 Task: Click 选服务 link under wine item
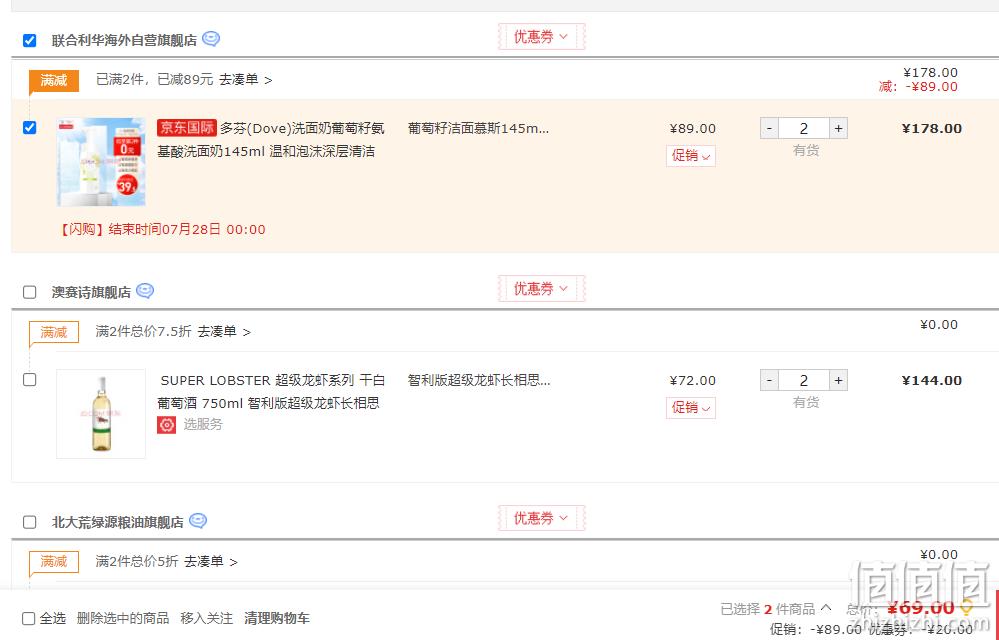tap(203, 425)
